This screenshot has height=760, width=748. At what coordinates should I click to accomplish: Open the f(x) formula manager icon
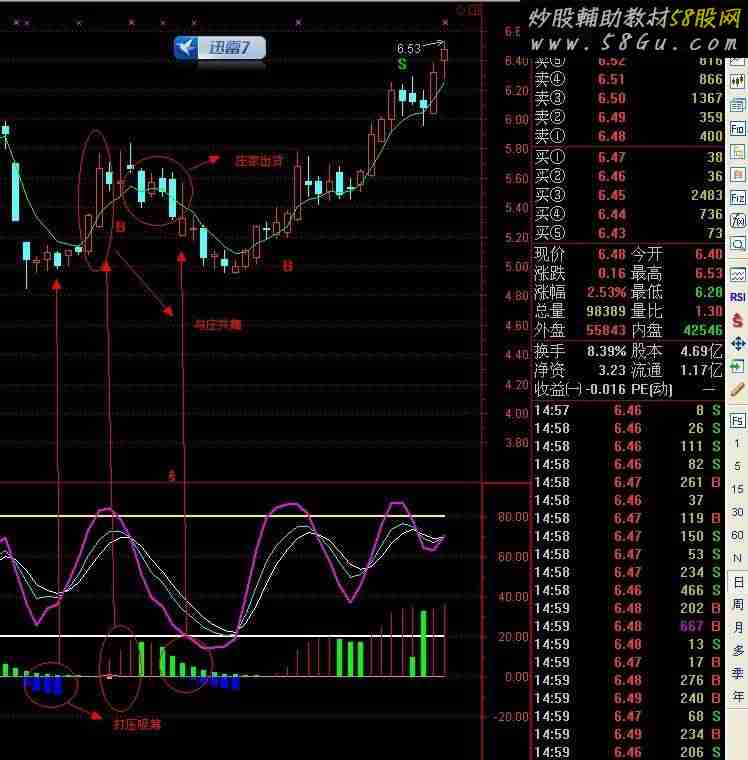point(737,221)
